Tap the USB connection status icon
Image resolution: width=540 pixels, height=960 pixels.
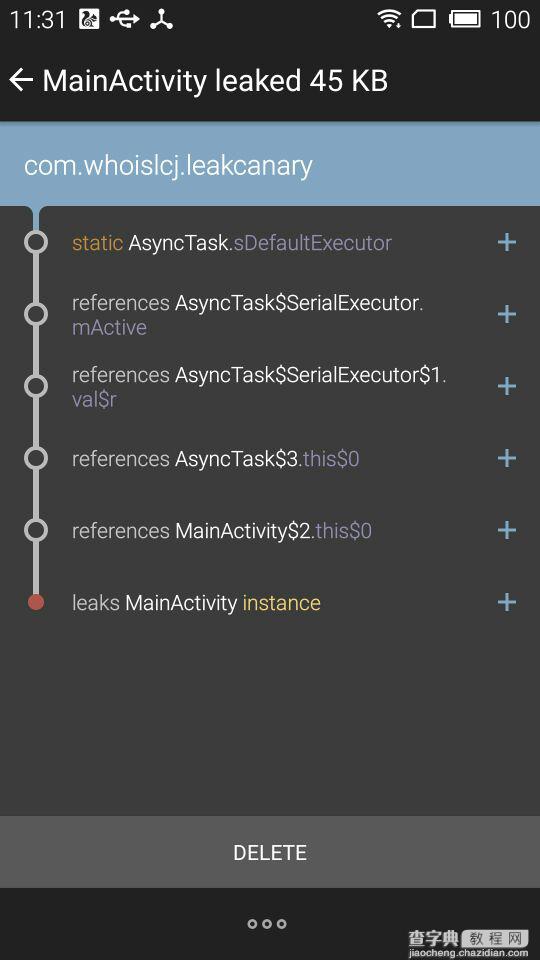tap(124, 20)
